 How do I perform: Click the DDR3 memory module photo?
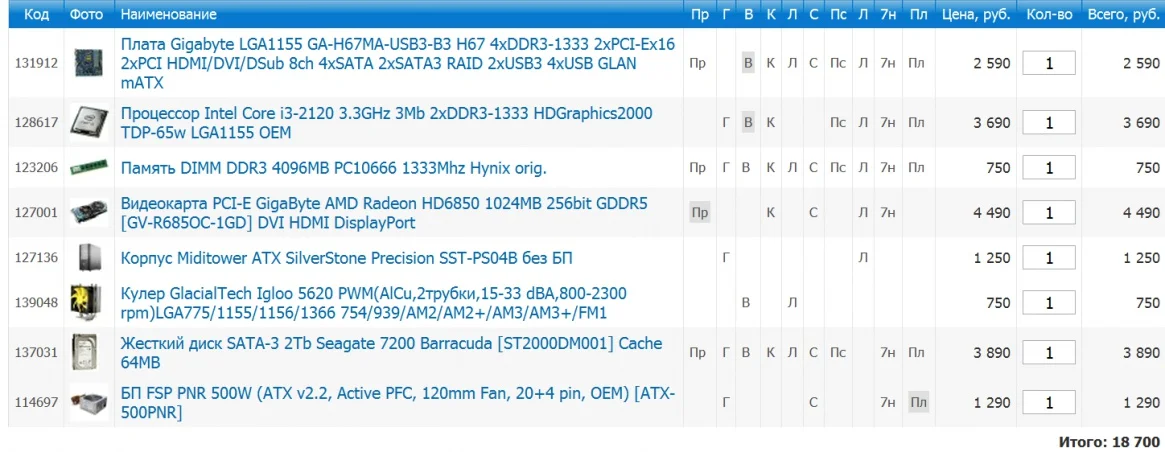(89, 168)
